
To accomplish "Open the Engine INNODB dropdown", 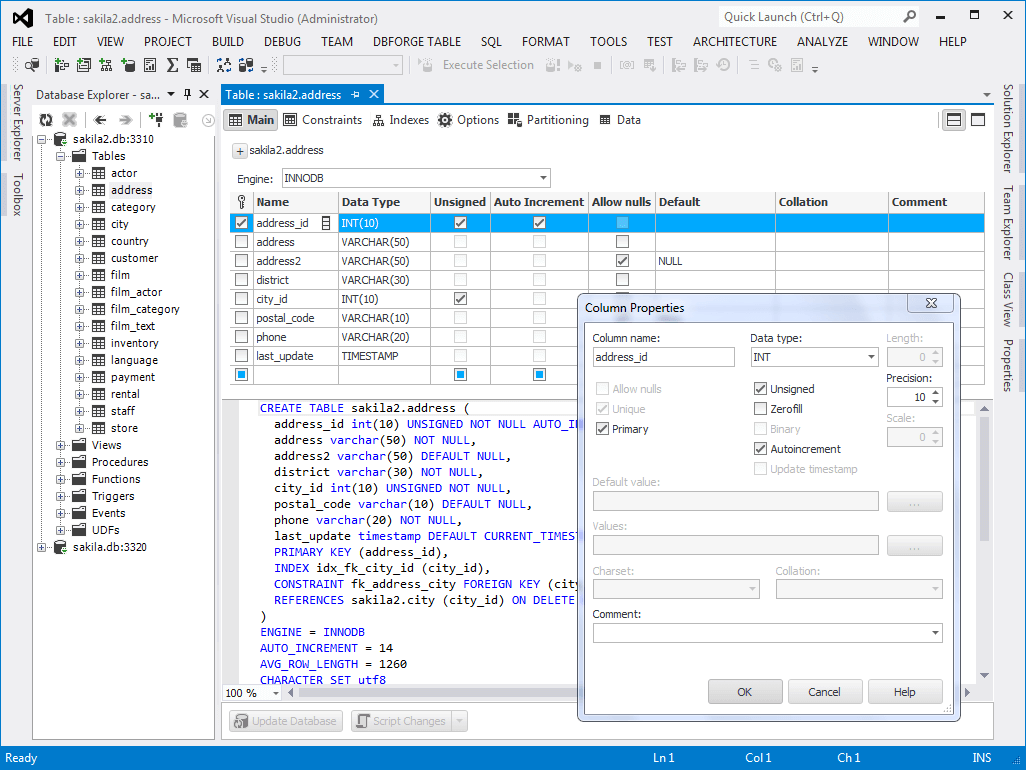I will (x=543, y=178).
